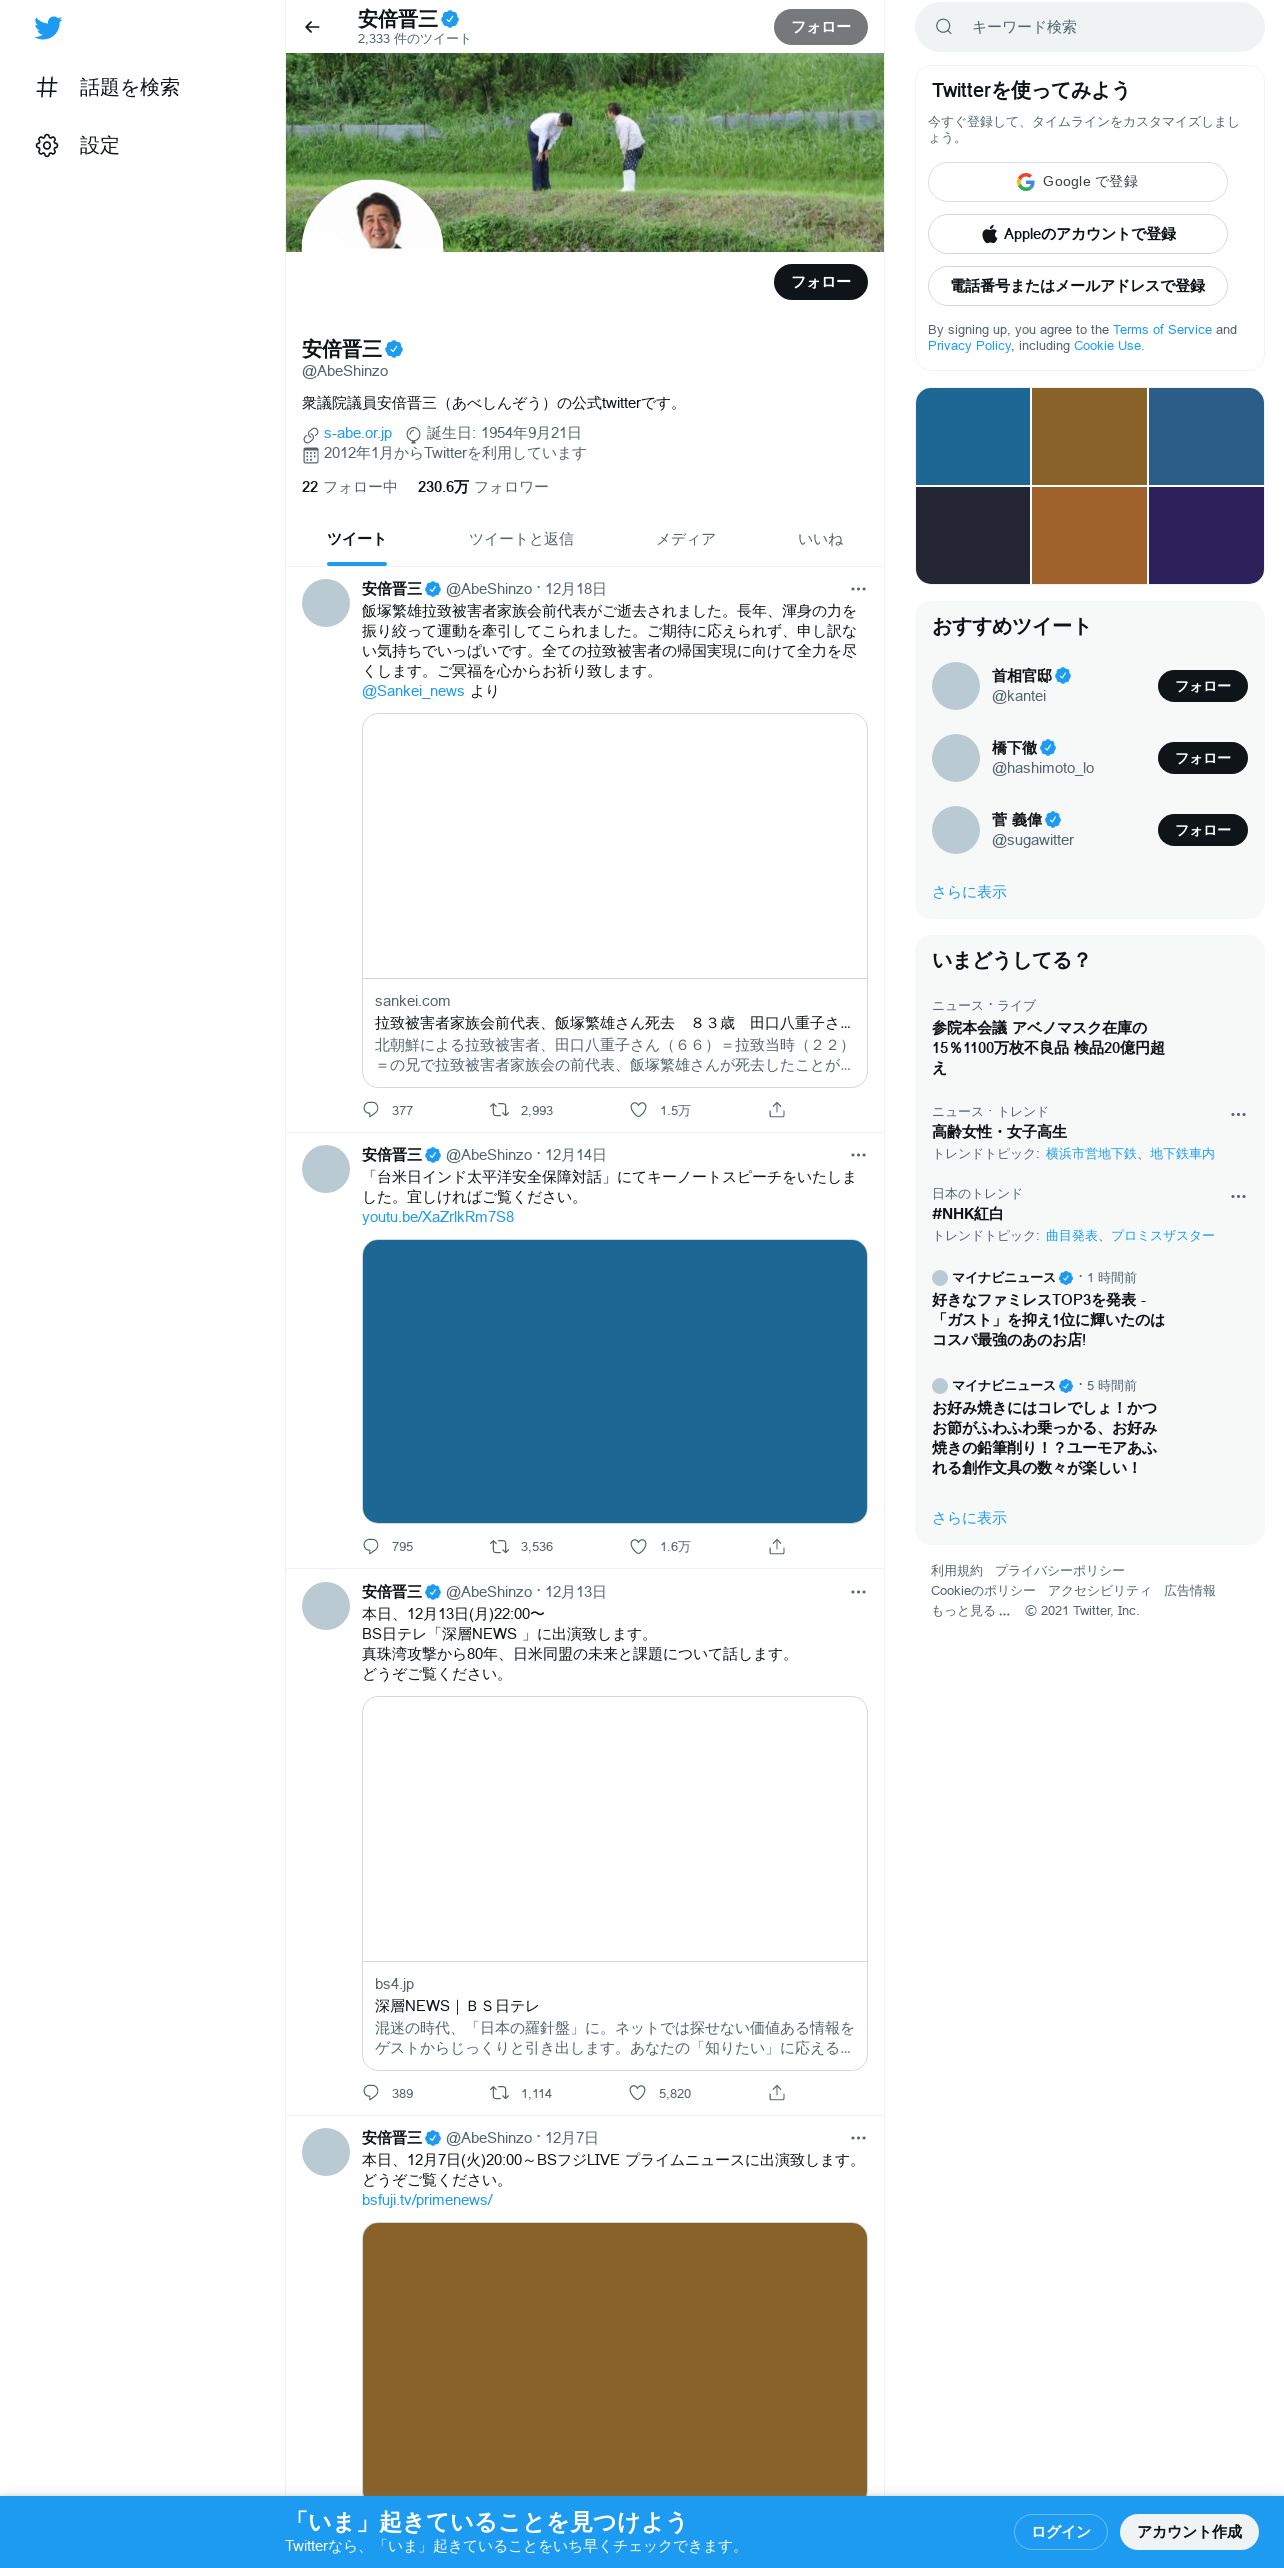The height and width of the screenshot is (2568, 1284).
Task: Open 横浜市営地下鉄 trend topic link
Action: [x=1090, y=1154]
